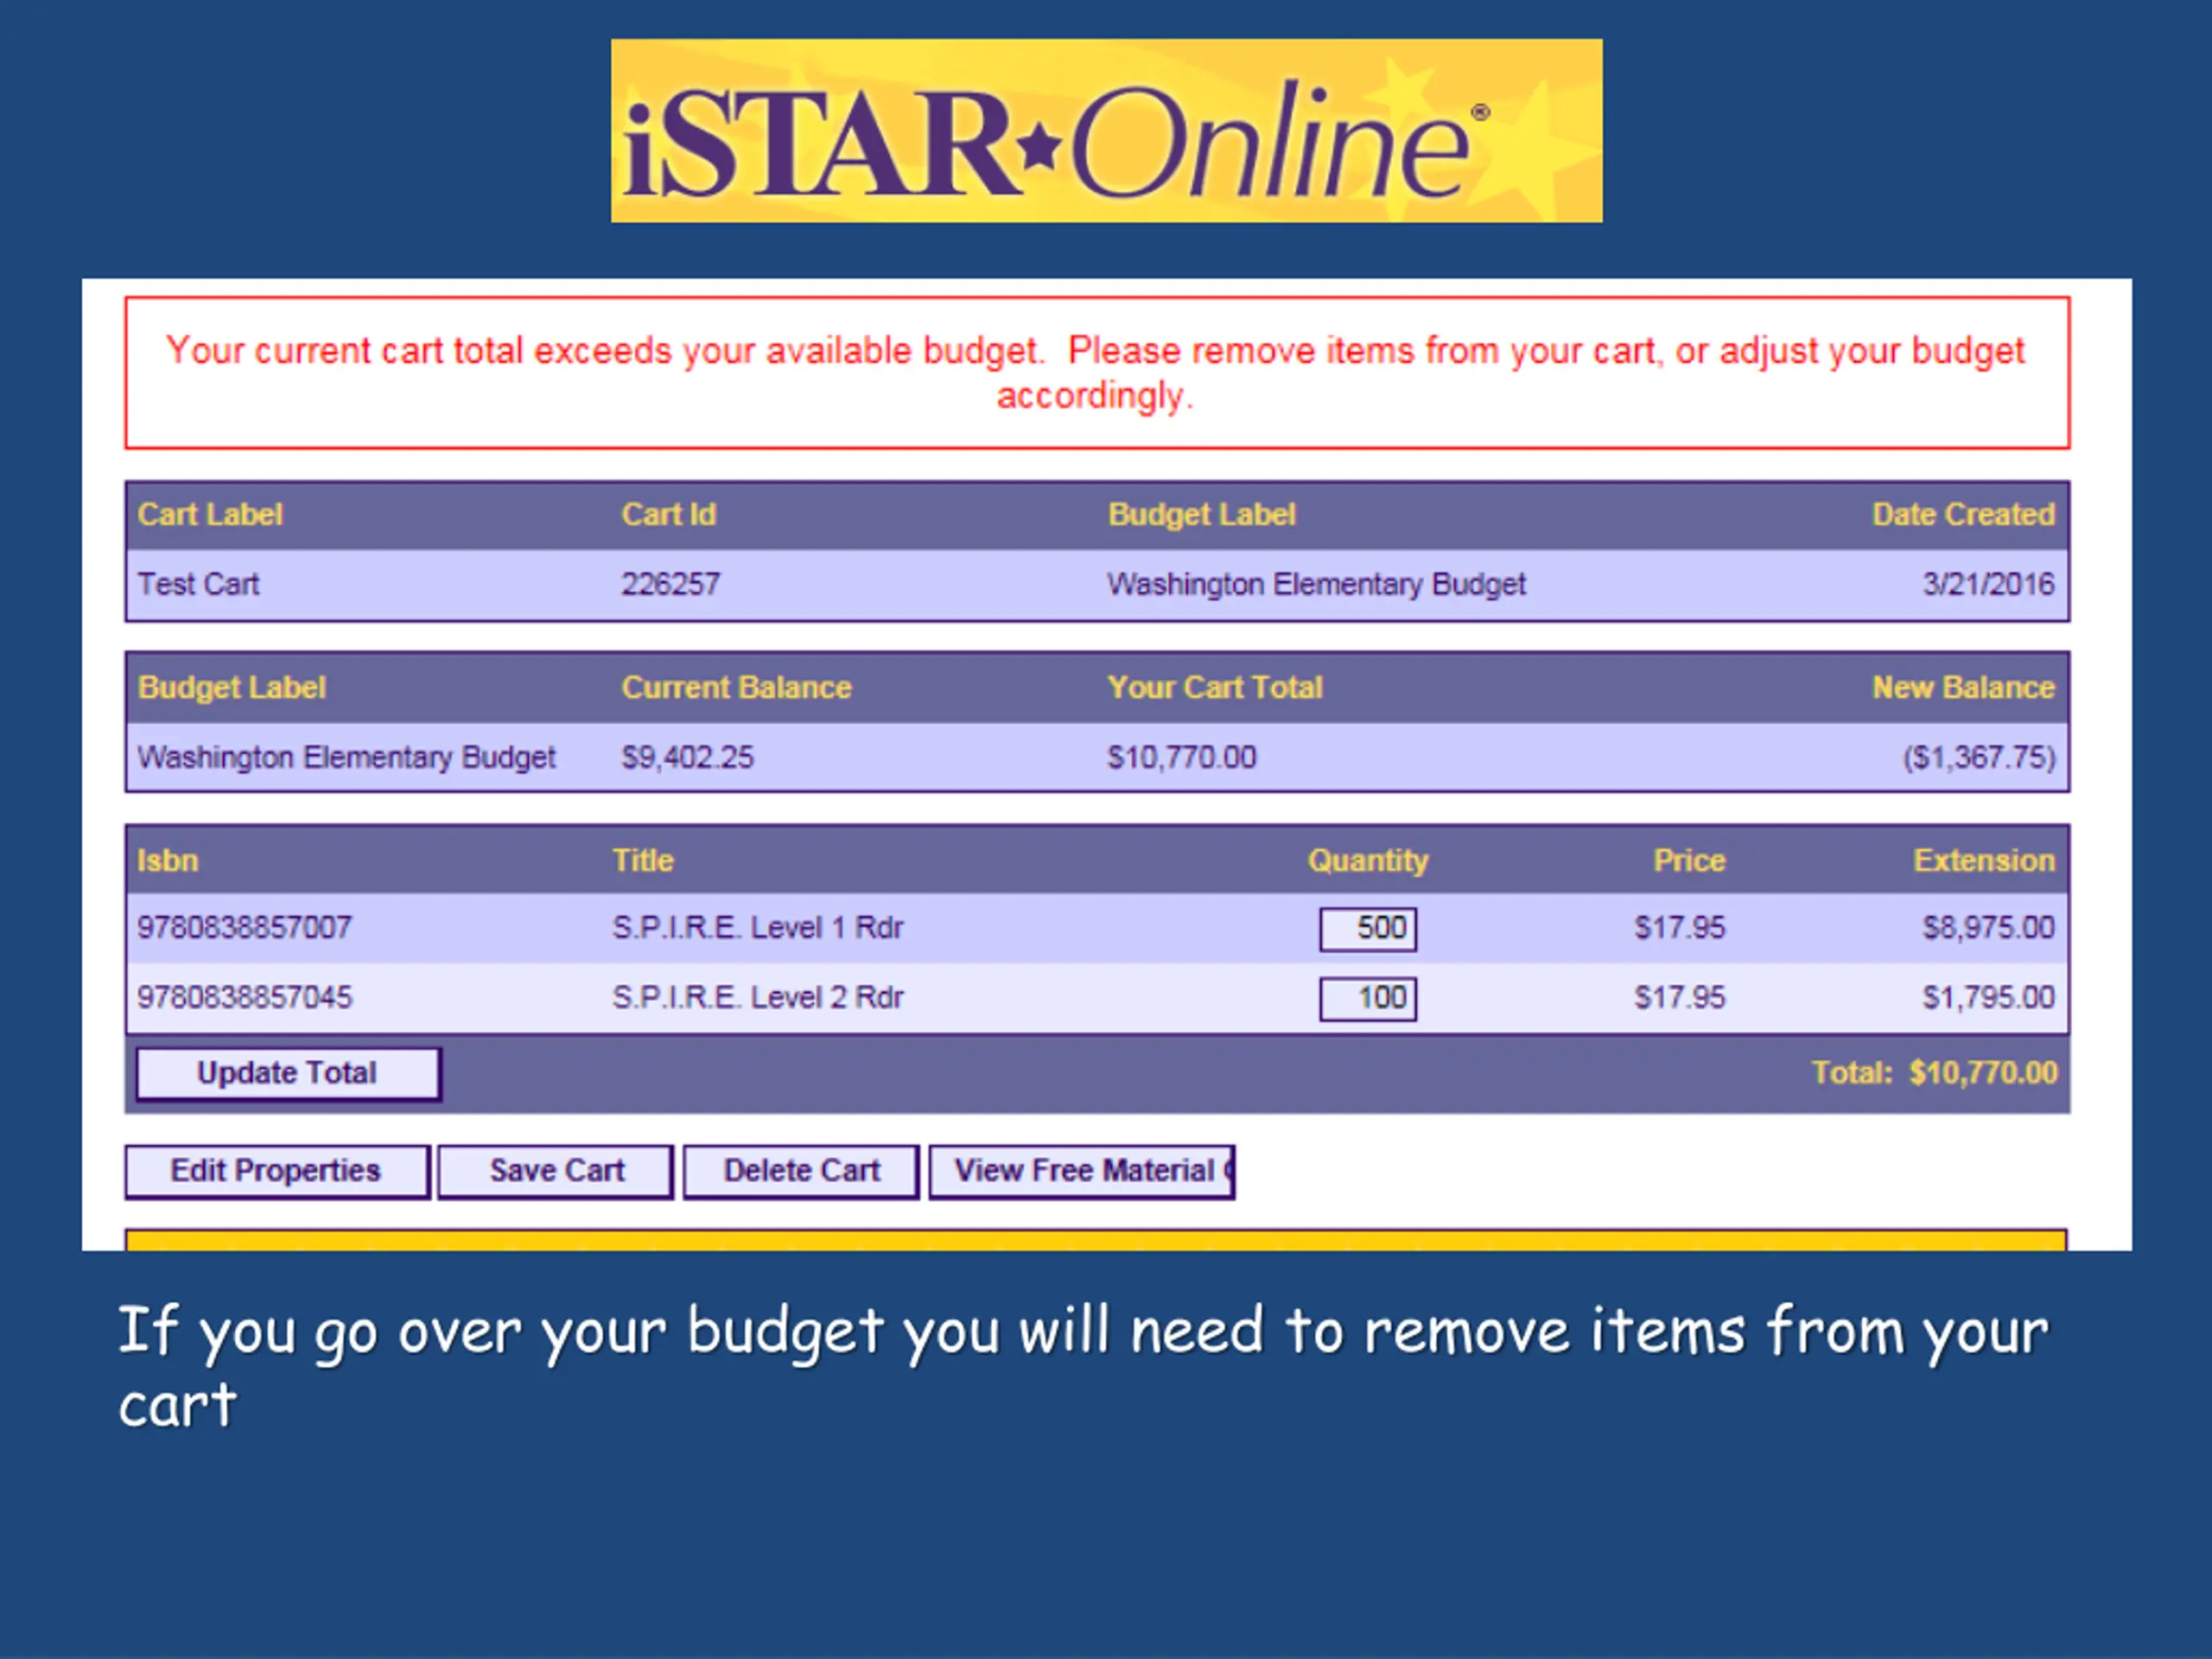Click the Update Total button
The width and height of the screenshot is (2212, 1659).
(288, 1073)
